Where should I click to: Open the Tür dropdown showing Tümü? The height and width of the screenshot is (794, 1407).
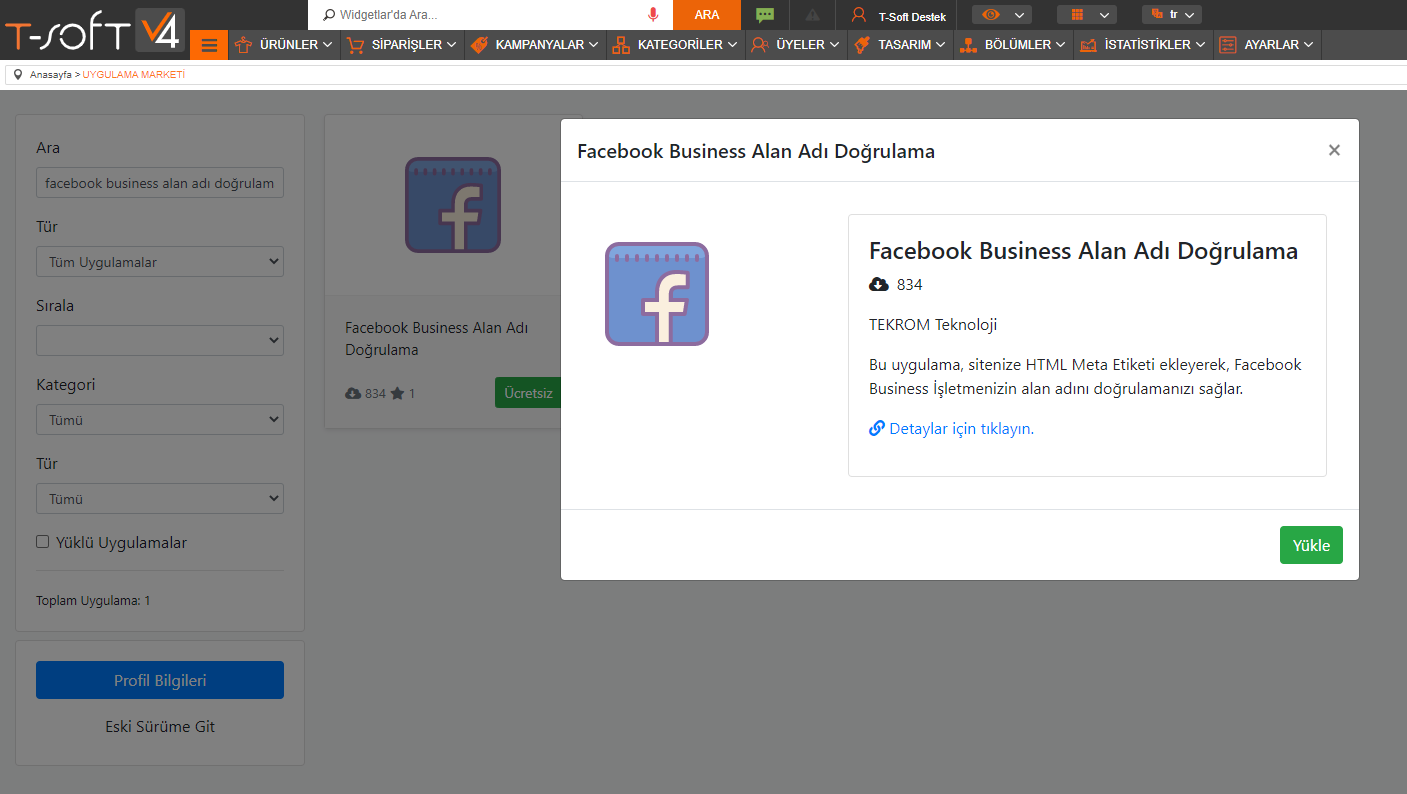coord(160,499)
